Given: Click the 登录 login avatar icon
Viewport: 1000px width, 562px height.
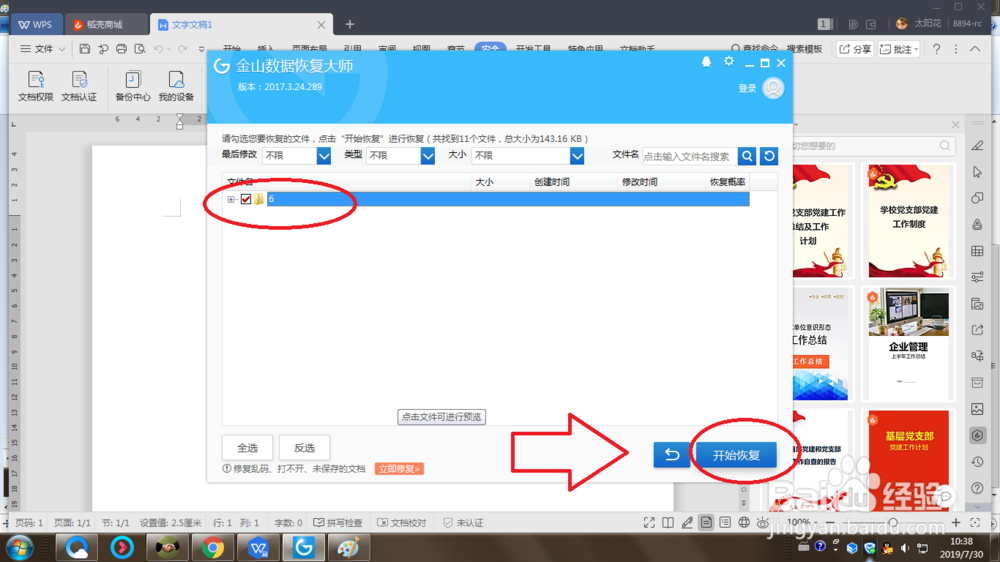Looking at the screenshot, I should pos(773,88).
